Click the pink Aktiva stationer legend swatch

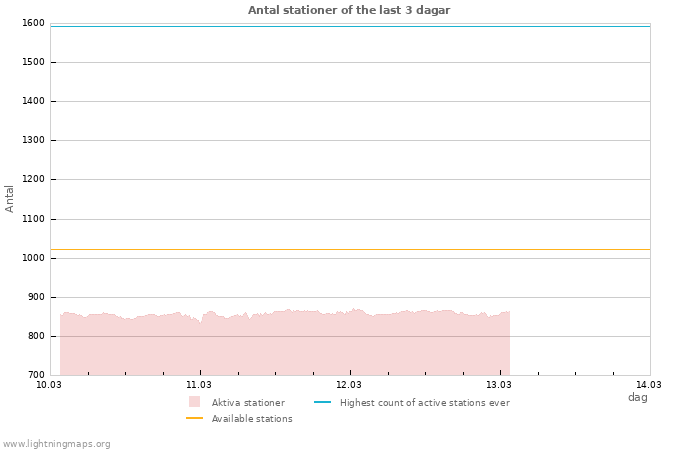tap(194, 402)
